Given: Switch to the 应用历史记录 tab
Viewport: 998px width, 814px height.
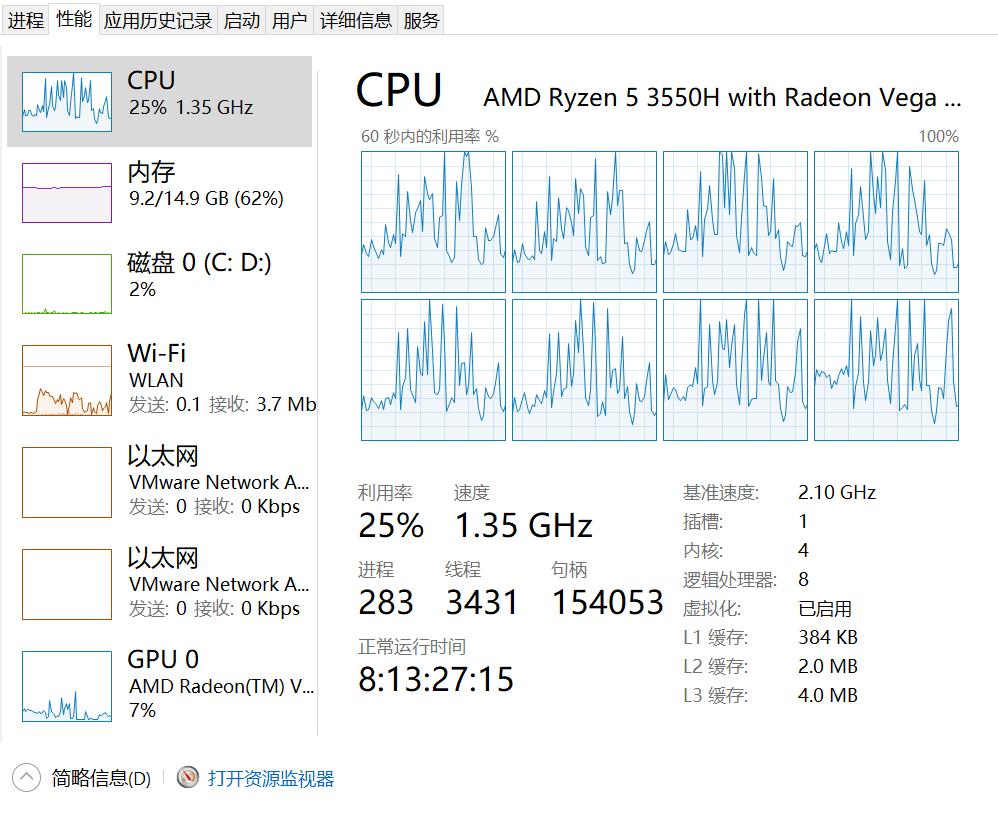Looking at the screenshot, I should (x=158, y=20).
